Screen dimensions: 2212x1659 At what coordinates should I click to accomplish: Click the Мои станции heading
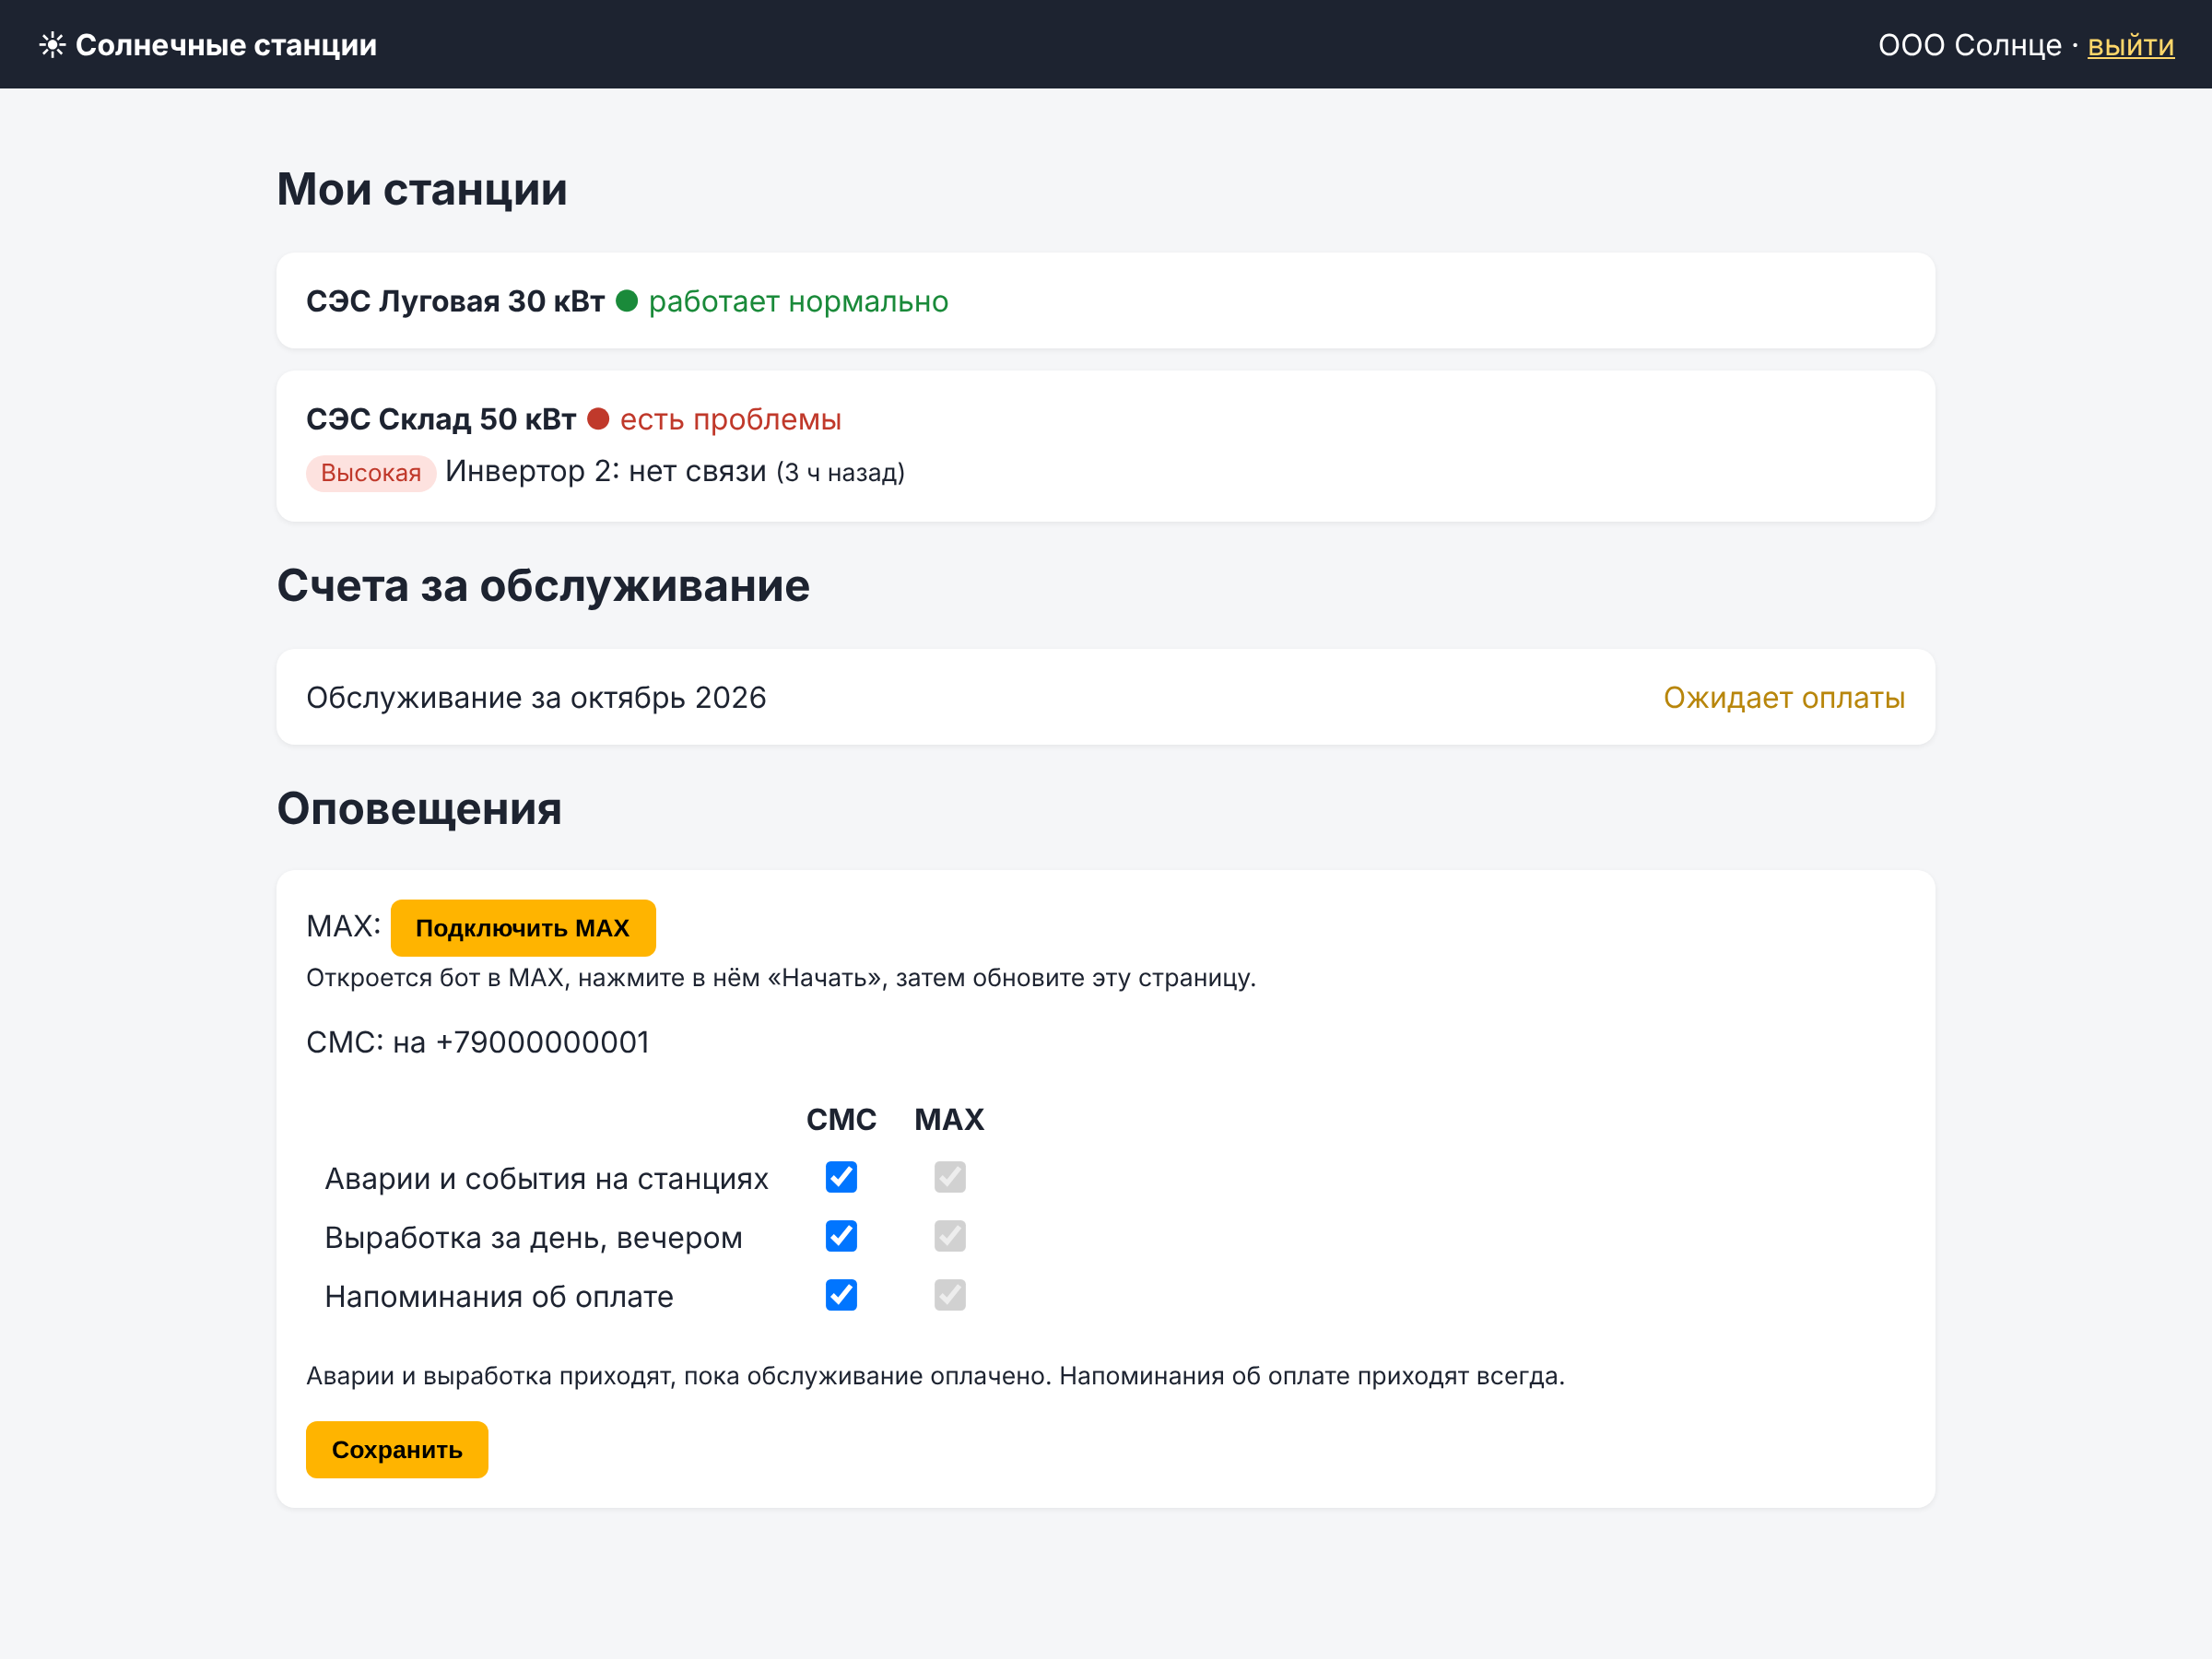pos(422,189)
